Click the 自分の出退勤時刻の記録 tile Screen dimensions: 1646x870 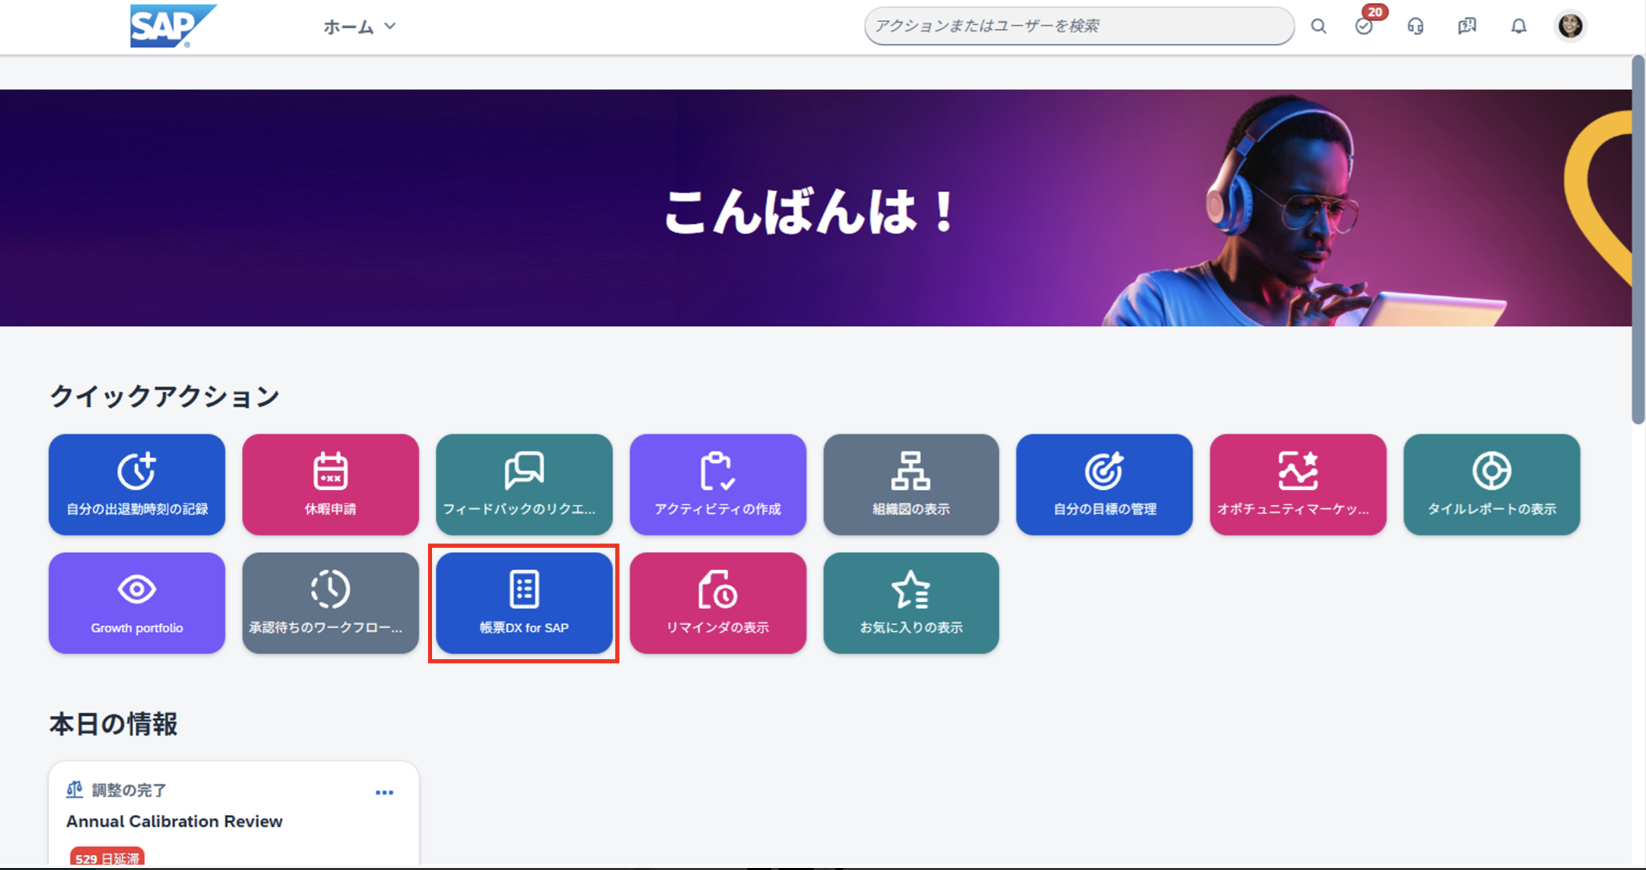point(137,484)
